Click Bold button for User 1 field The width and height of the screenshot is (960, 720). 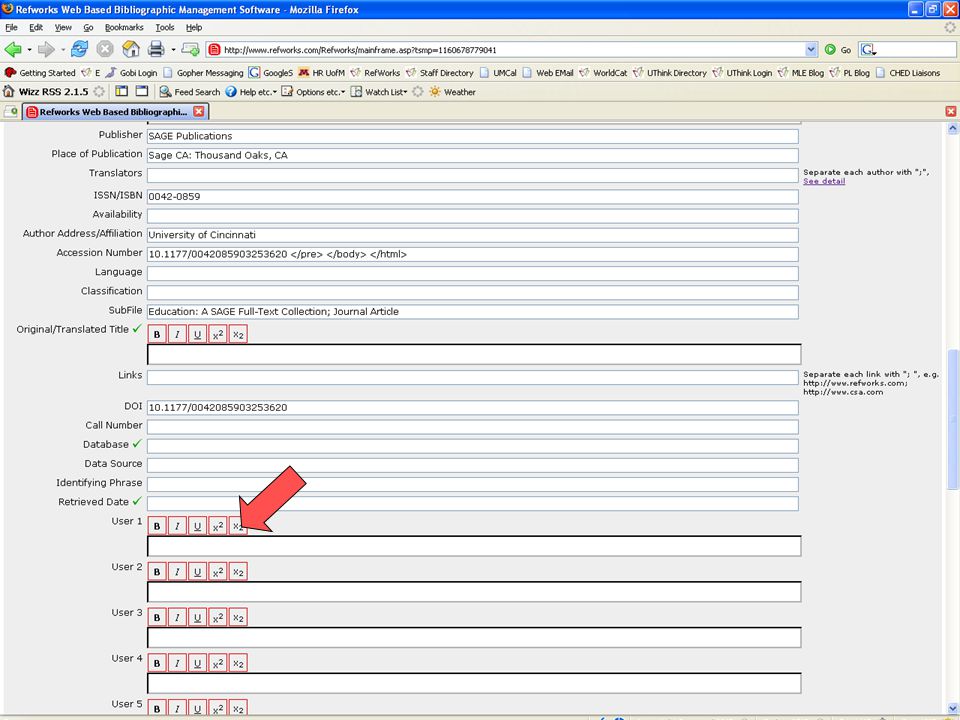[157, 526]
